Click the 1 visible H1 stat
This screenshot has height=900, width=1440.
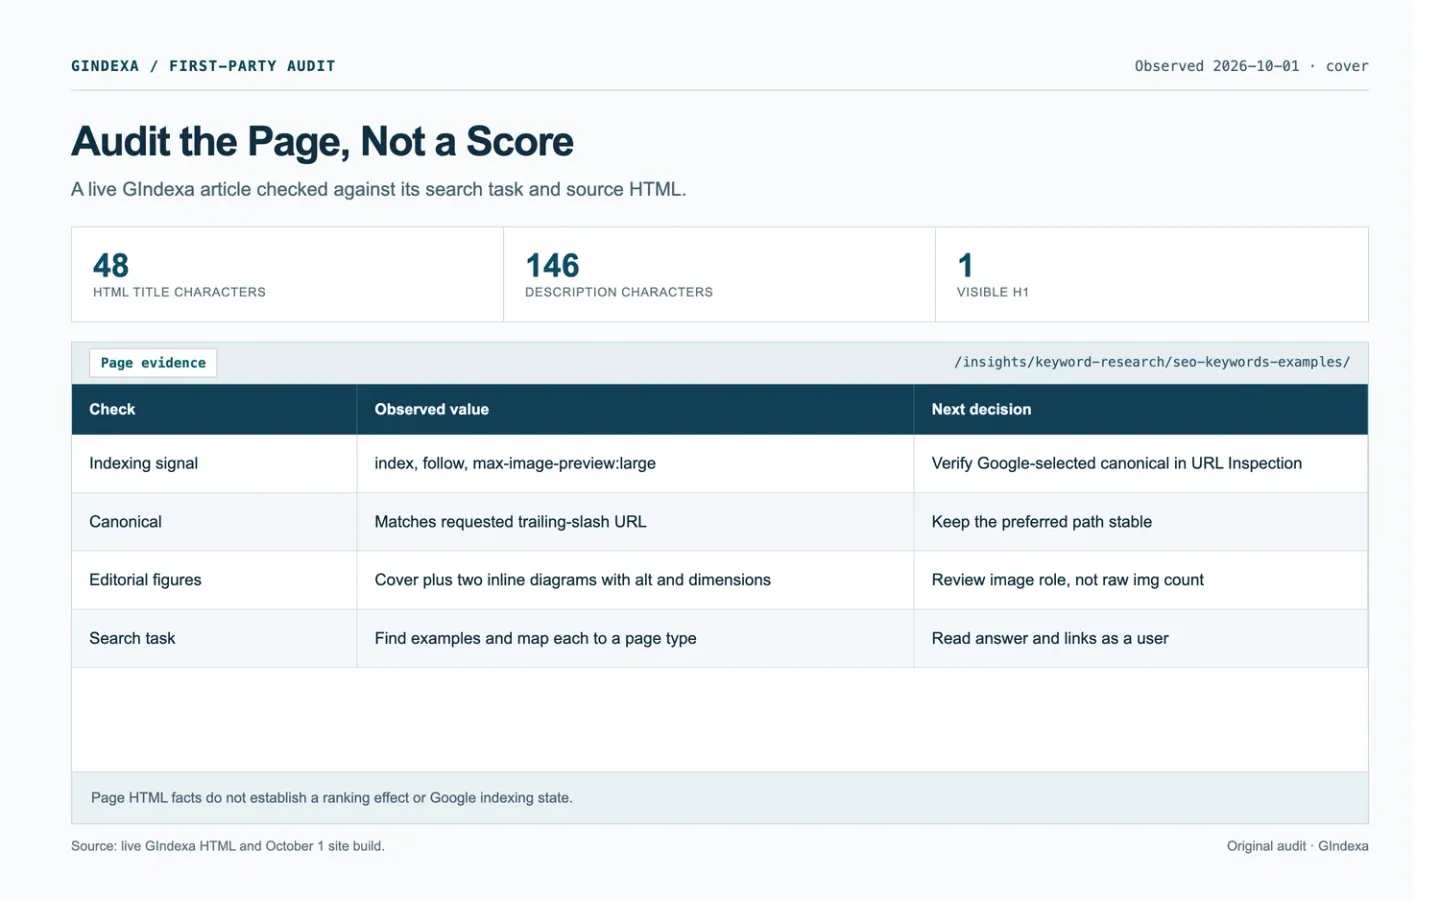(1151, 274)
